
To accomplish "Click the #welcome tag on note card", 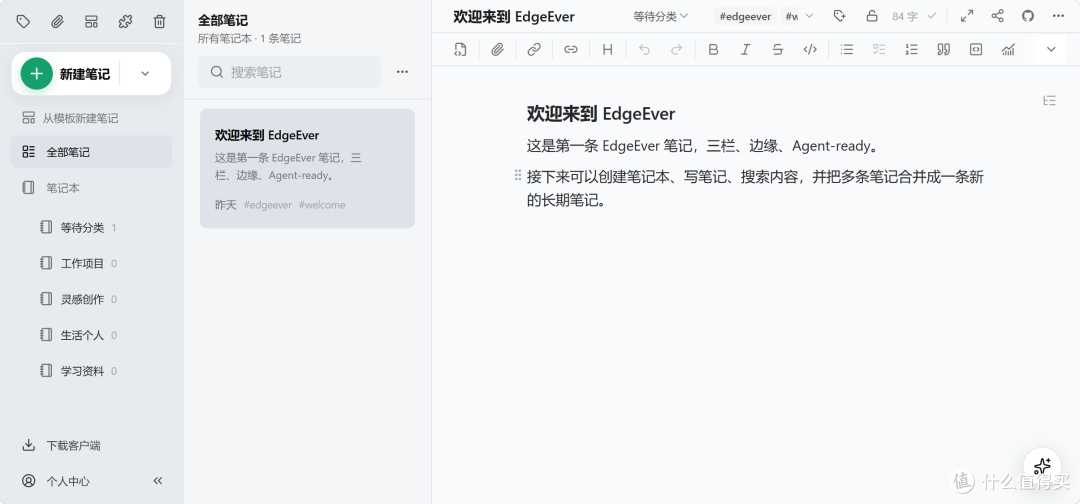I will [322, 205].
